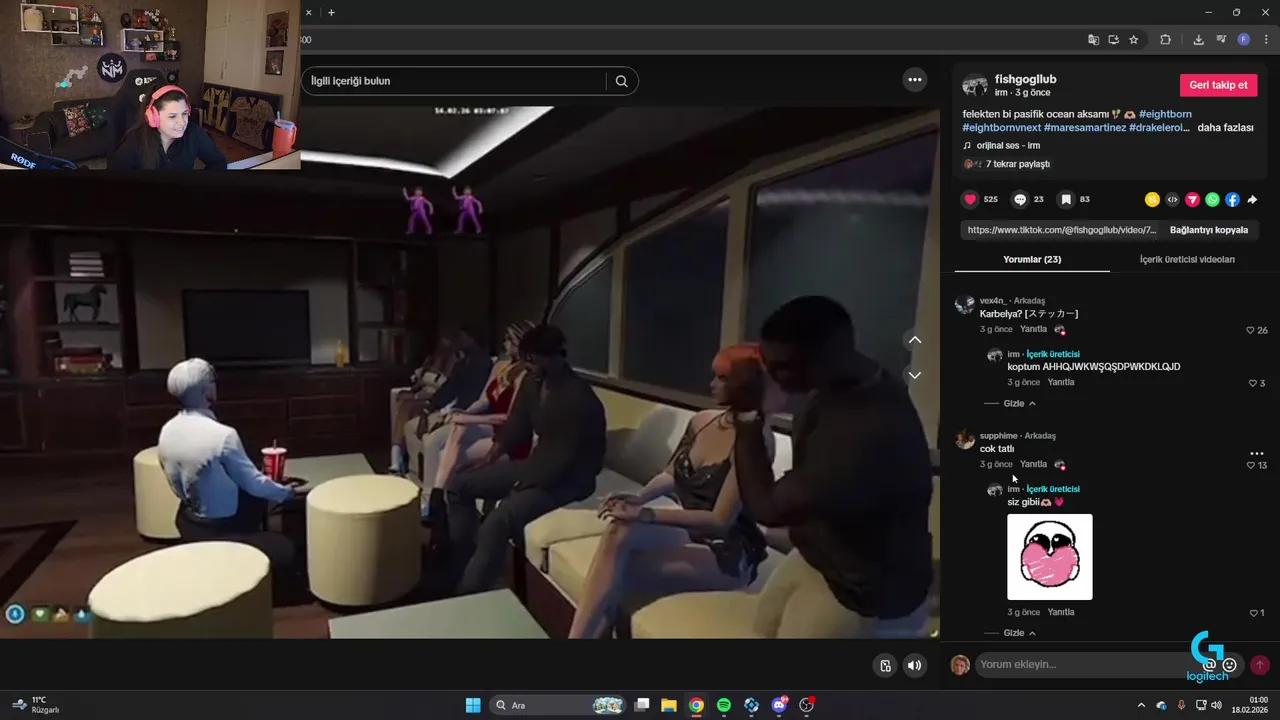Reply to supphime's comment 'cok tatlı'
Viewport: 1280px width, 720px height.
click(1033, 464)
